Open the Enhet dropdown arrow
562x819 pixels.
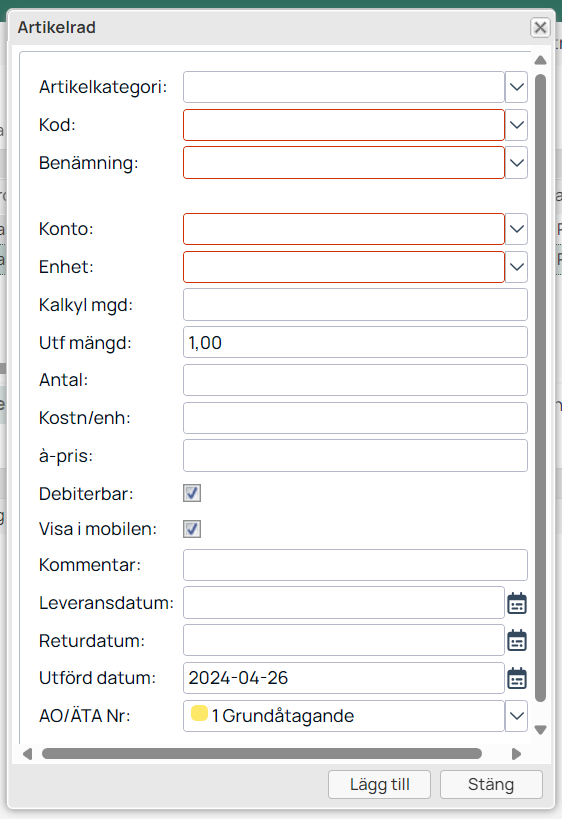click(x=516, y=267)
